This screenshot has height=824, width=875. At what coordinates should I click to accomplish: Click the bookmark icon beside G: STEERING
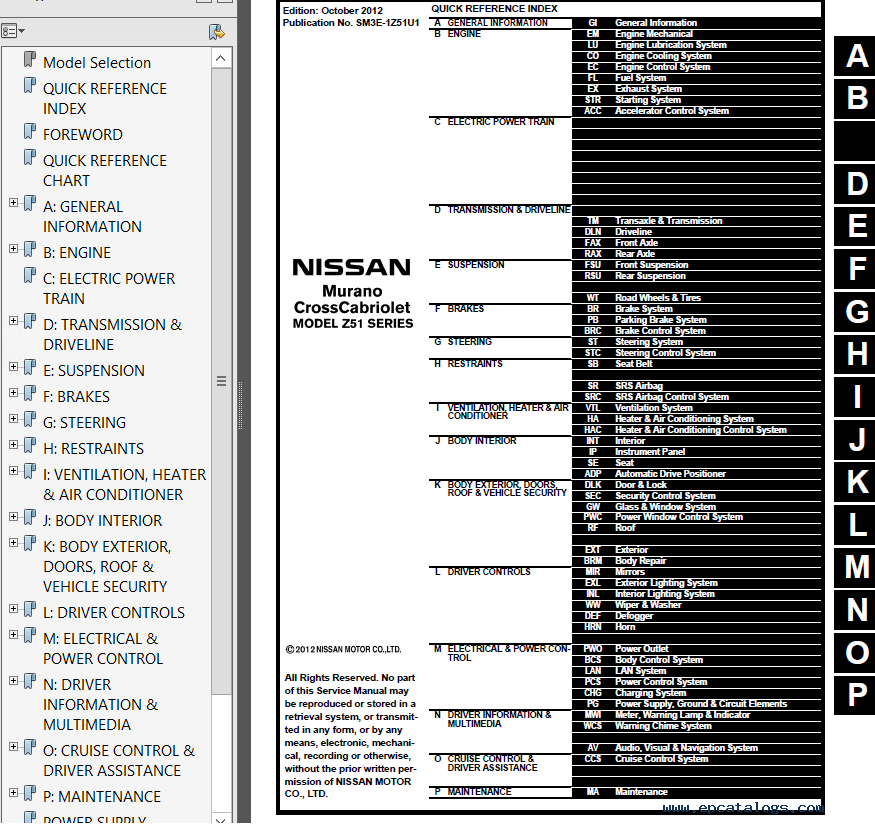(x=30, y=420)
